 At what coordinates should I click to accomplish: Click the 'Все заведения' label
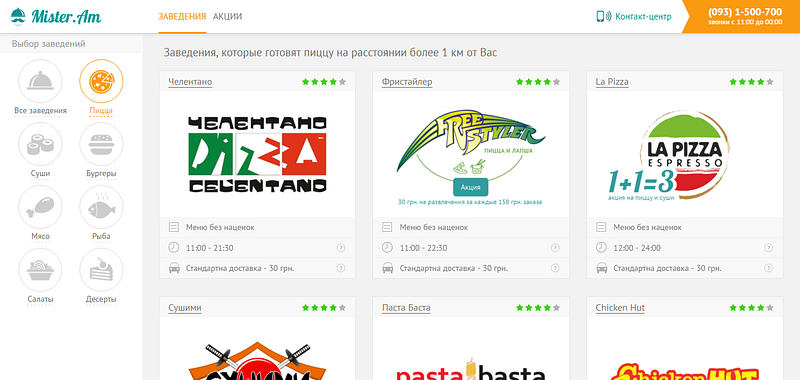click(x=40, y=111)
